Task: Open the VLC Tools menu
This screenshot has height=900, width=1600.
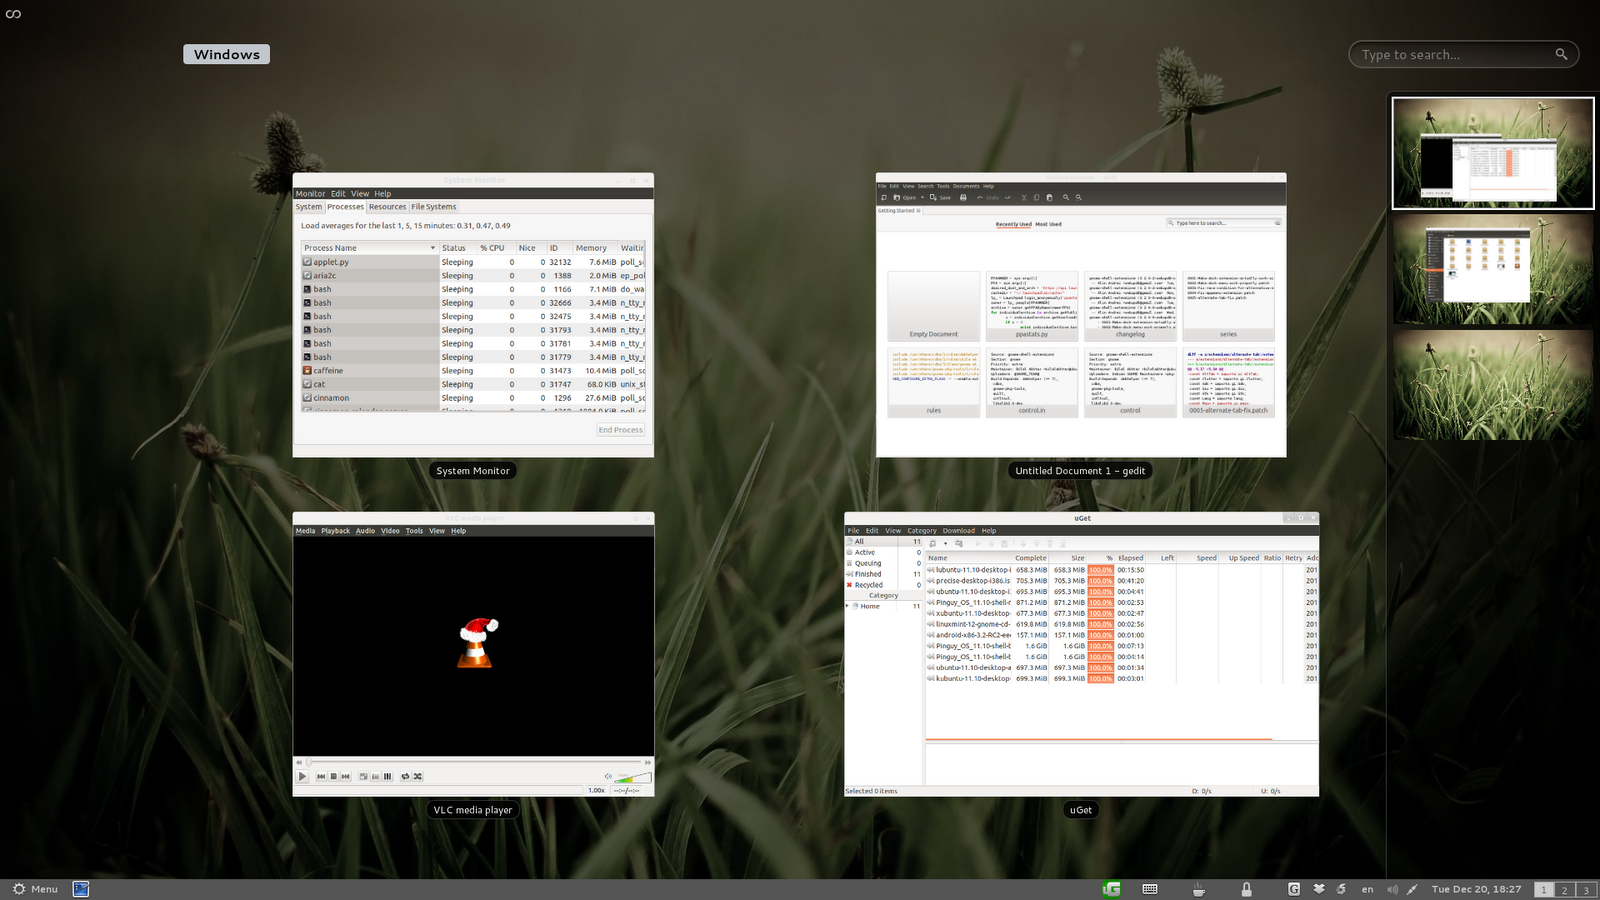Action: pos(414,531)
